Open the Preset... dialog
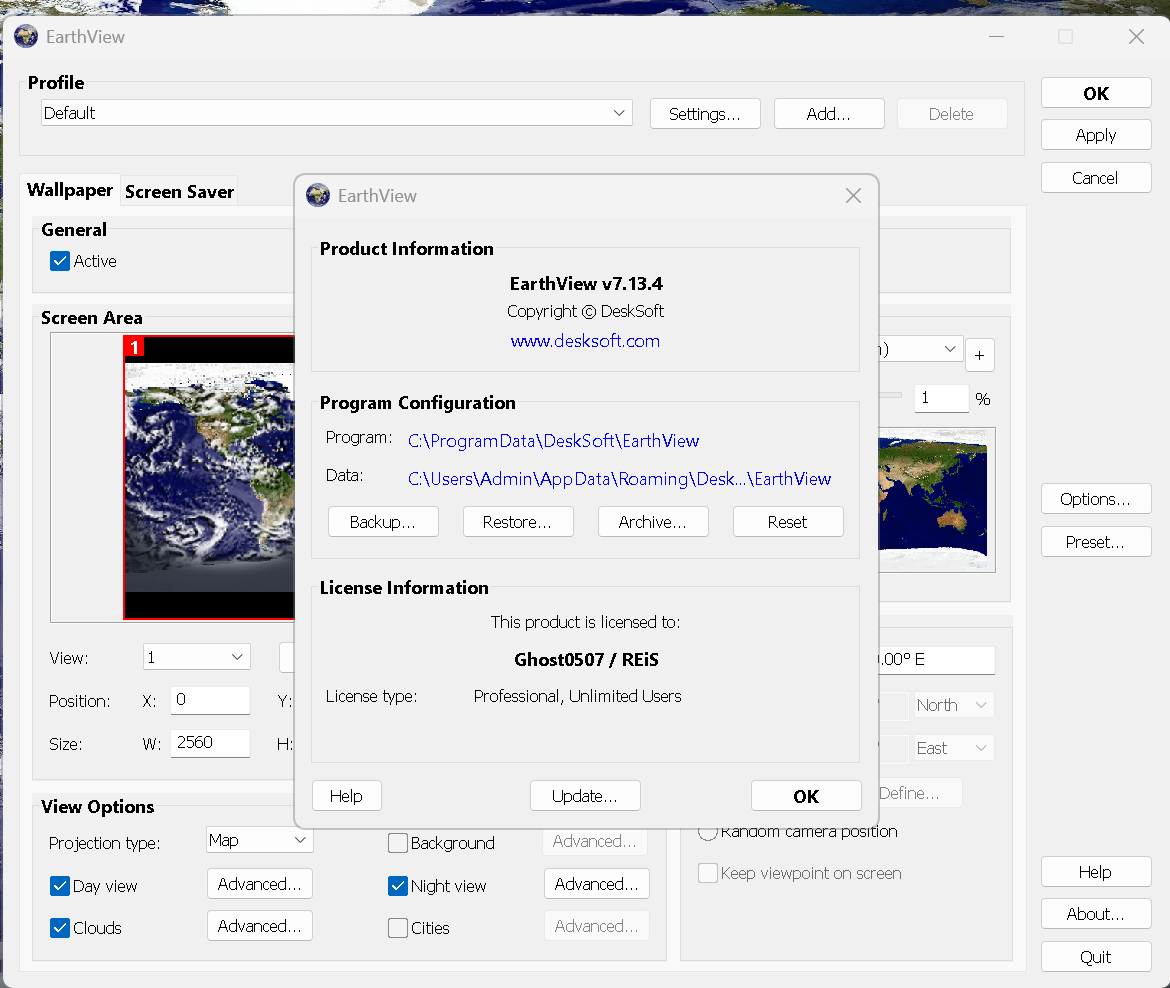Viewport: 1170px width, 988px height. (x=1096, y=542)
